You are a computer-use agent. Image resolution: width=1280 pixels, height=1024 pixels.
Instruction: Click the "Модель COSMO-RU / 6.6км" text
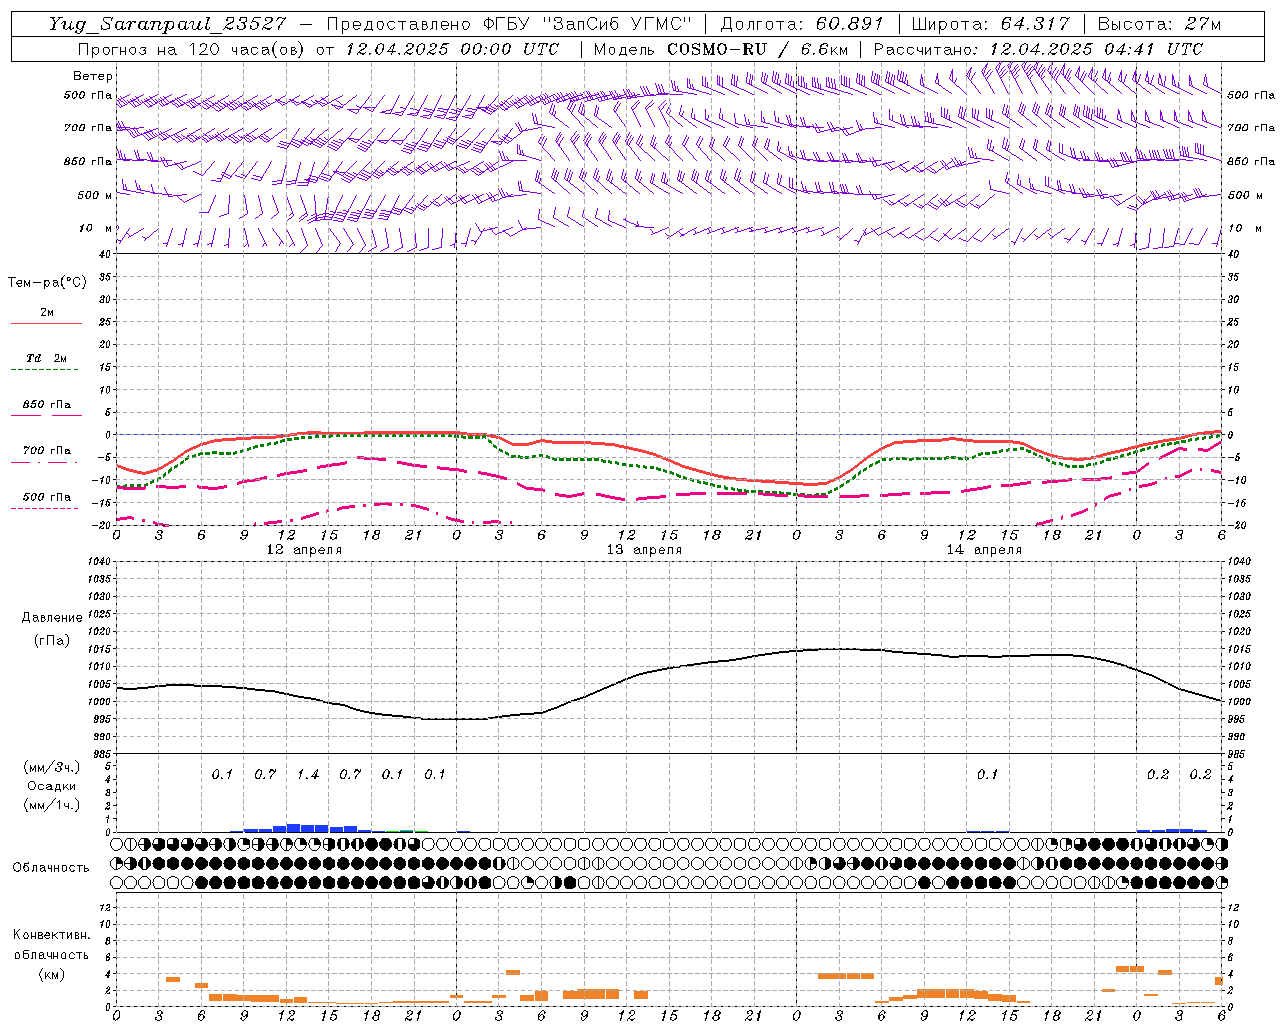click(x=721, y=49)
